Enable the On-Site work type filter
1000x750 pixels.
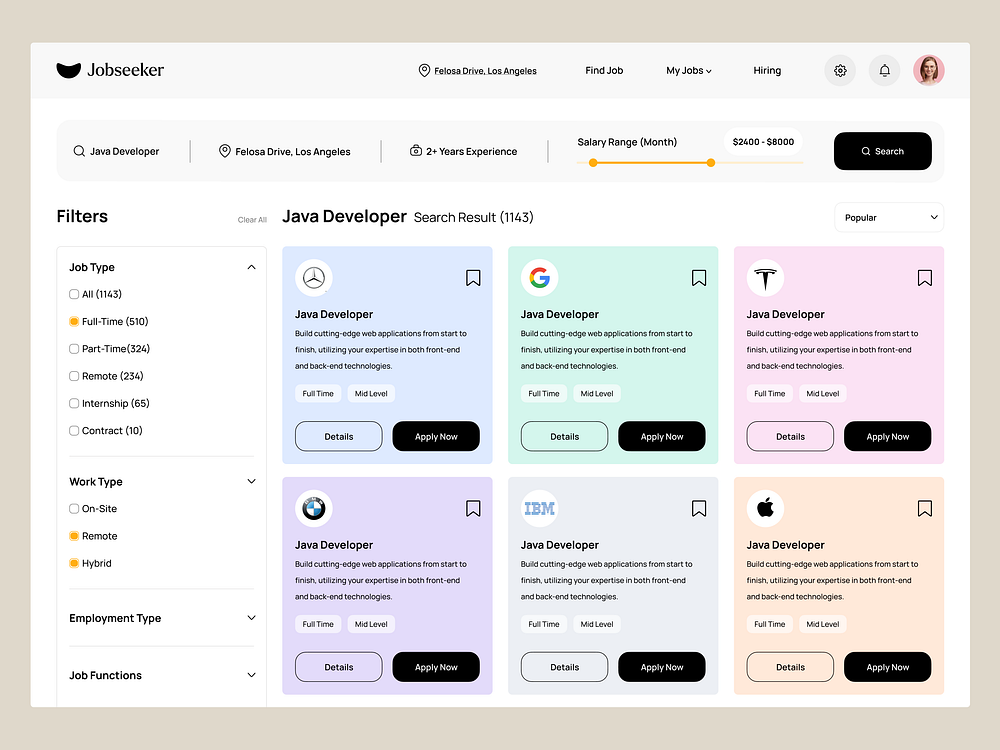tap(74, 508)
